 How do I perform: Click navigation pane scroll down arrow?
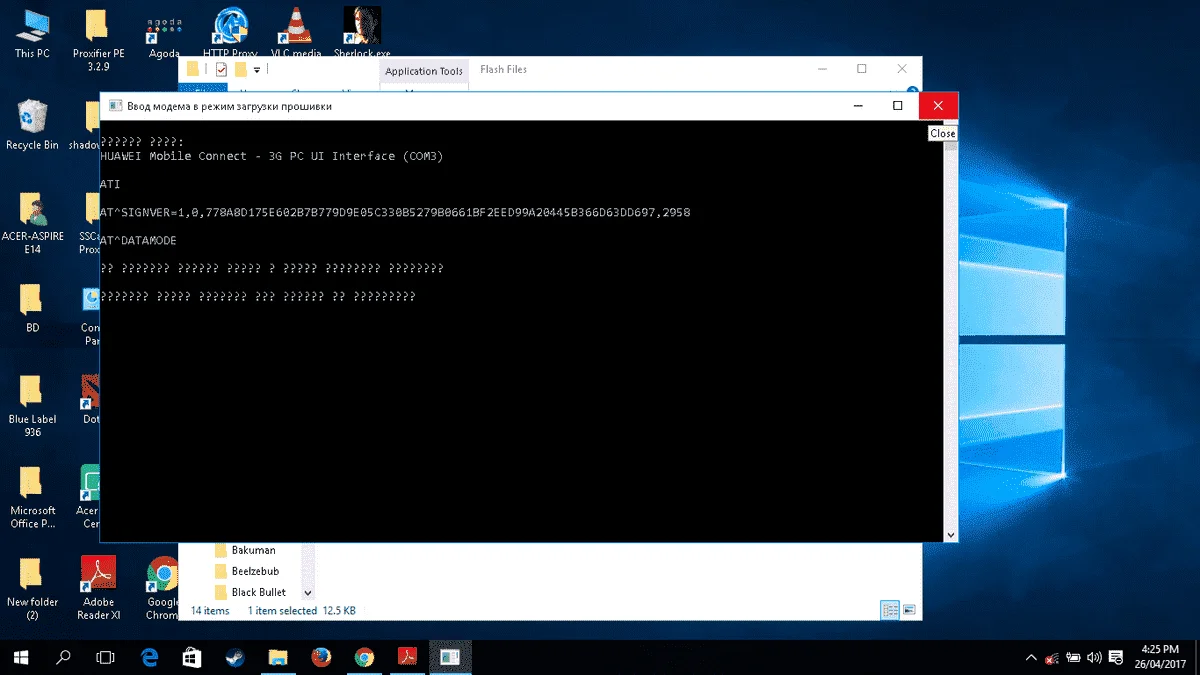click(308, 593)
